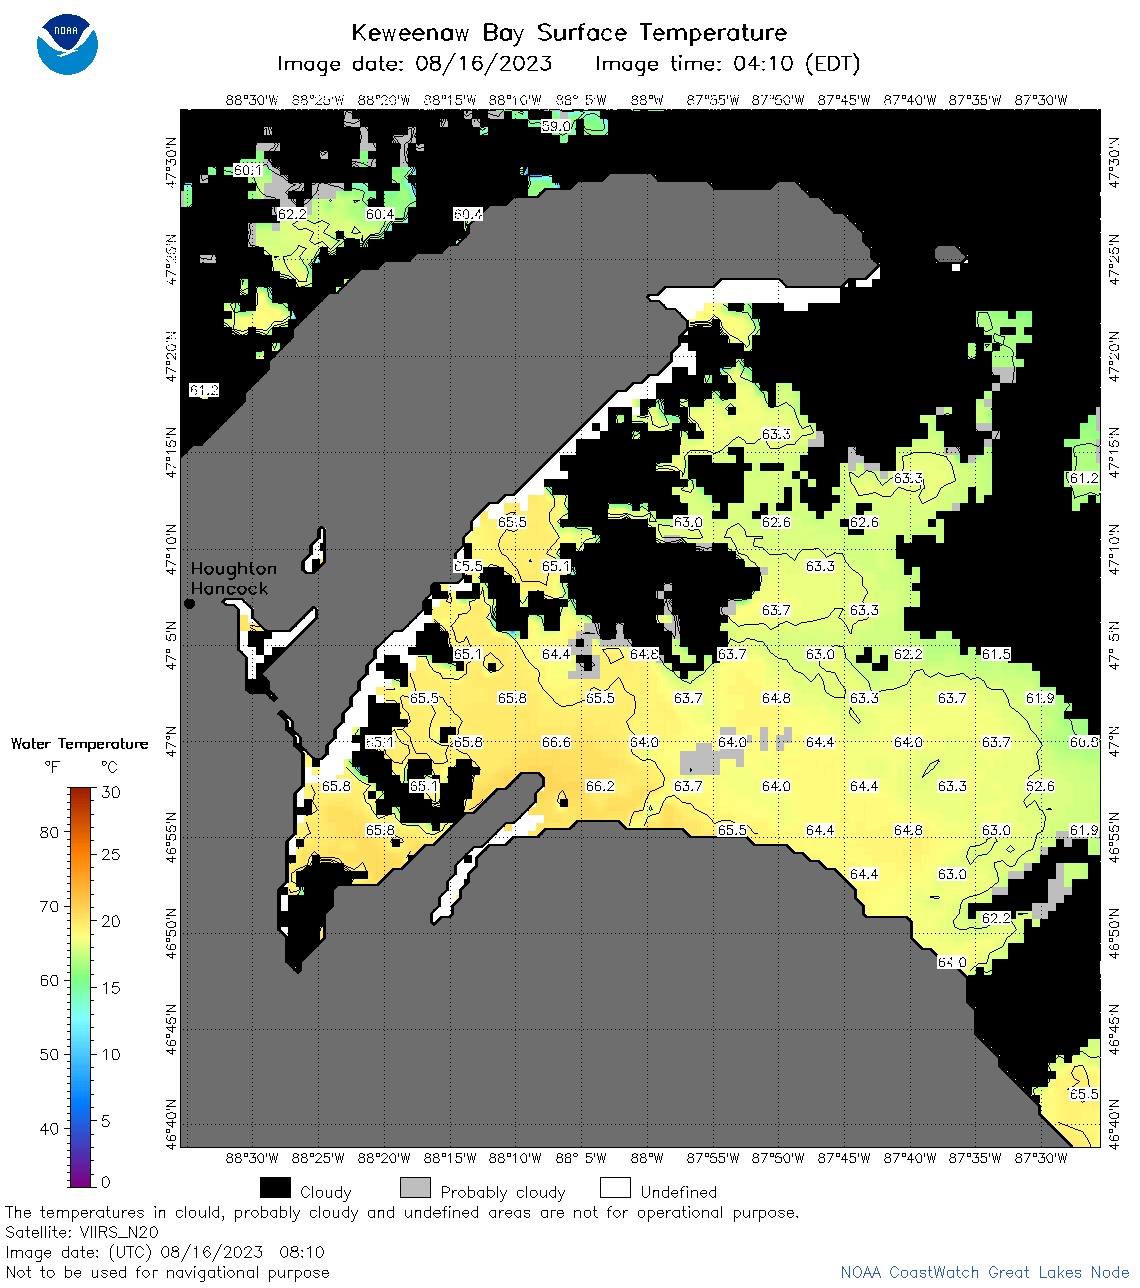
Task: Click the °F unit label
Action: tap(52, 767)
